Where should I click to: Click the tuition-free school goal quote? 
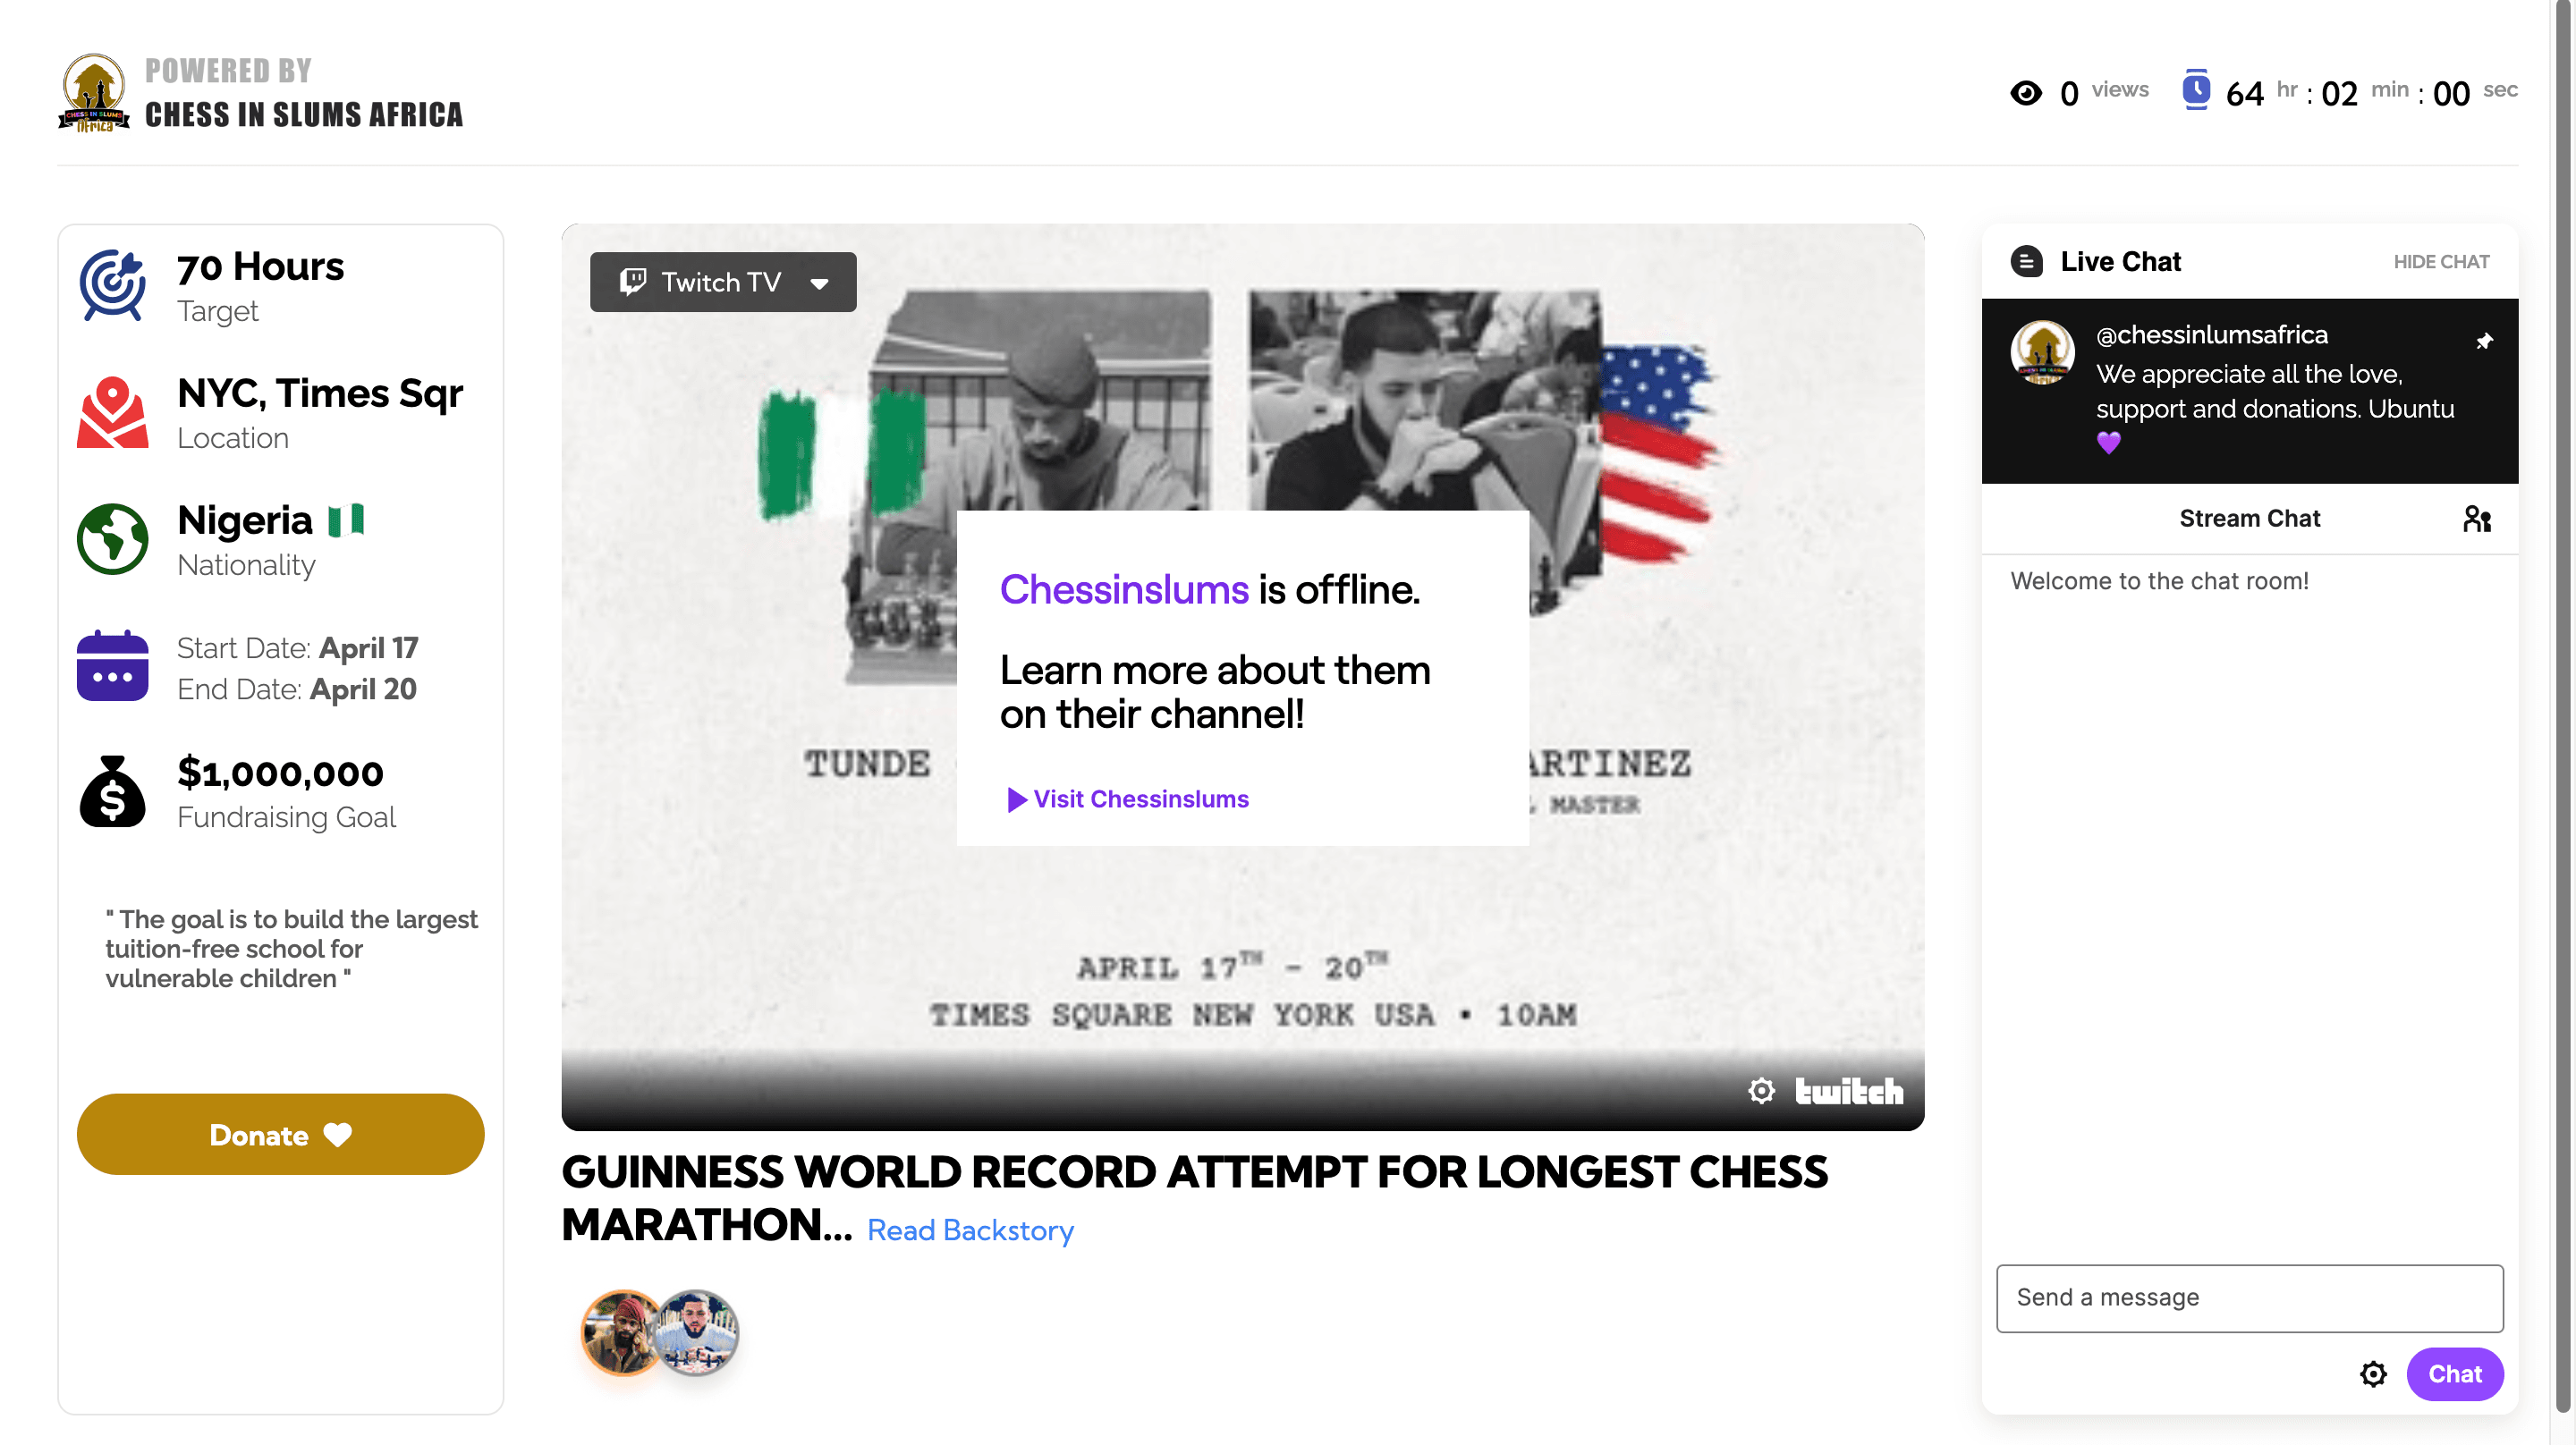point(292,949)
